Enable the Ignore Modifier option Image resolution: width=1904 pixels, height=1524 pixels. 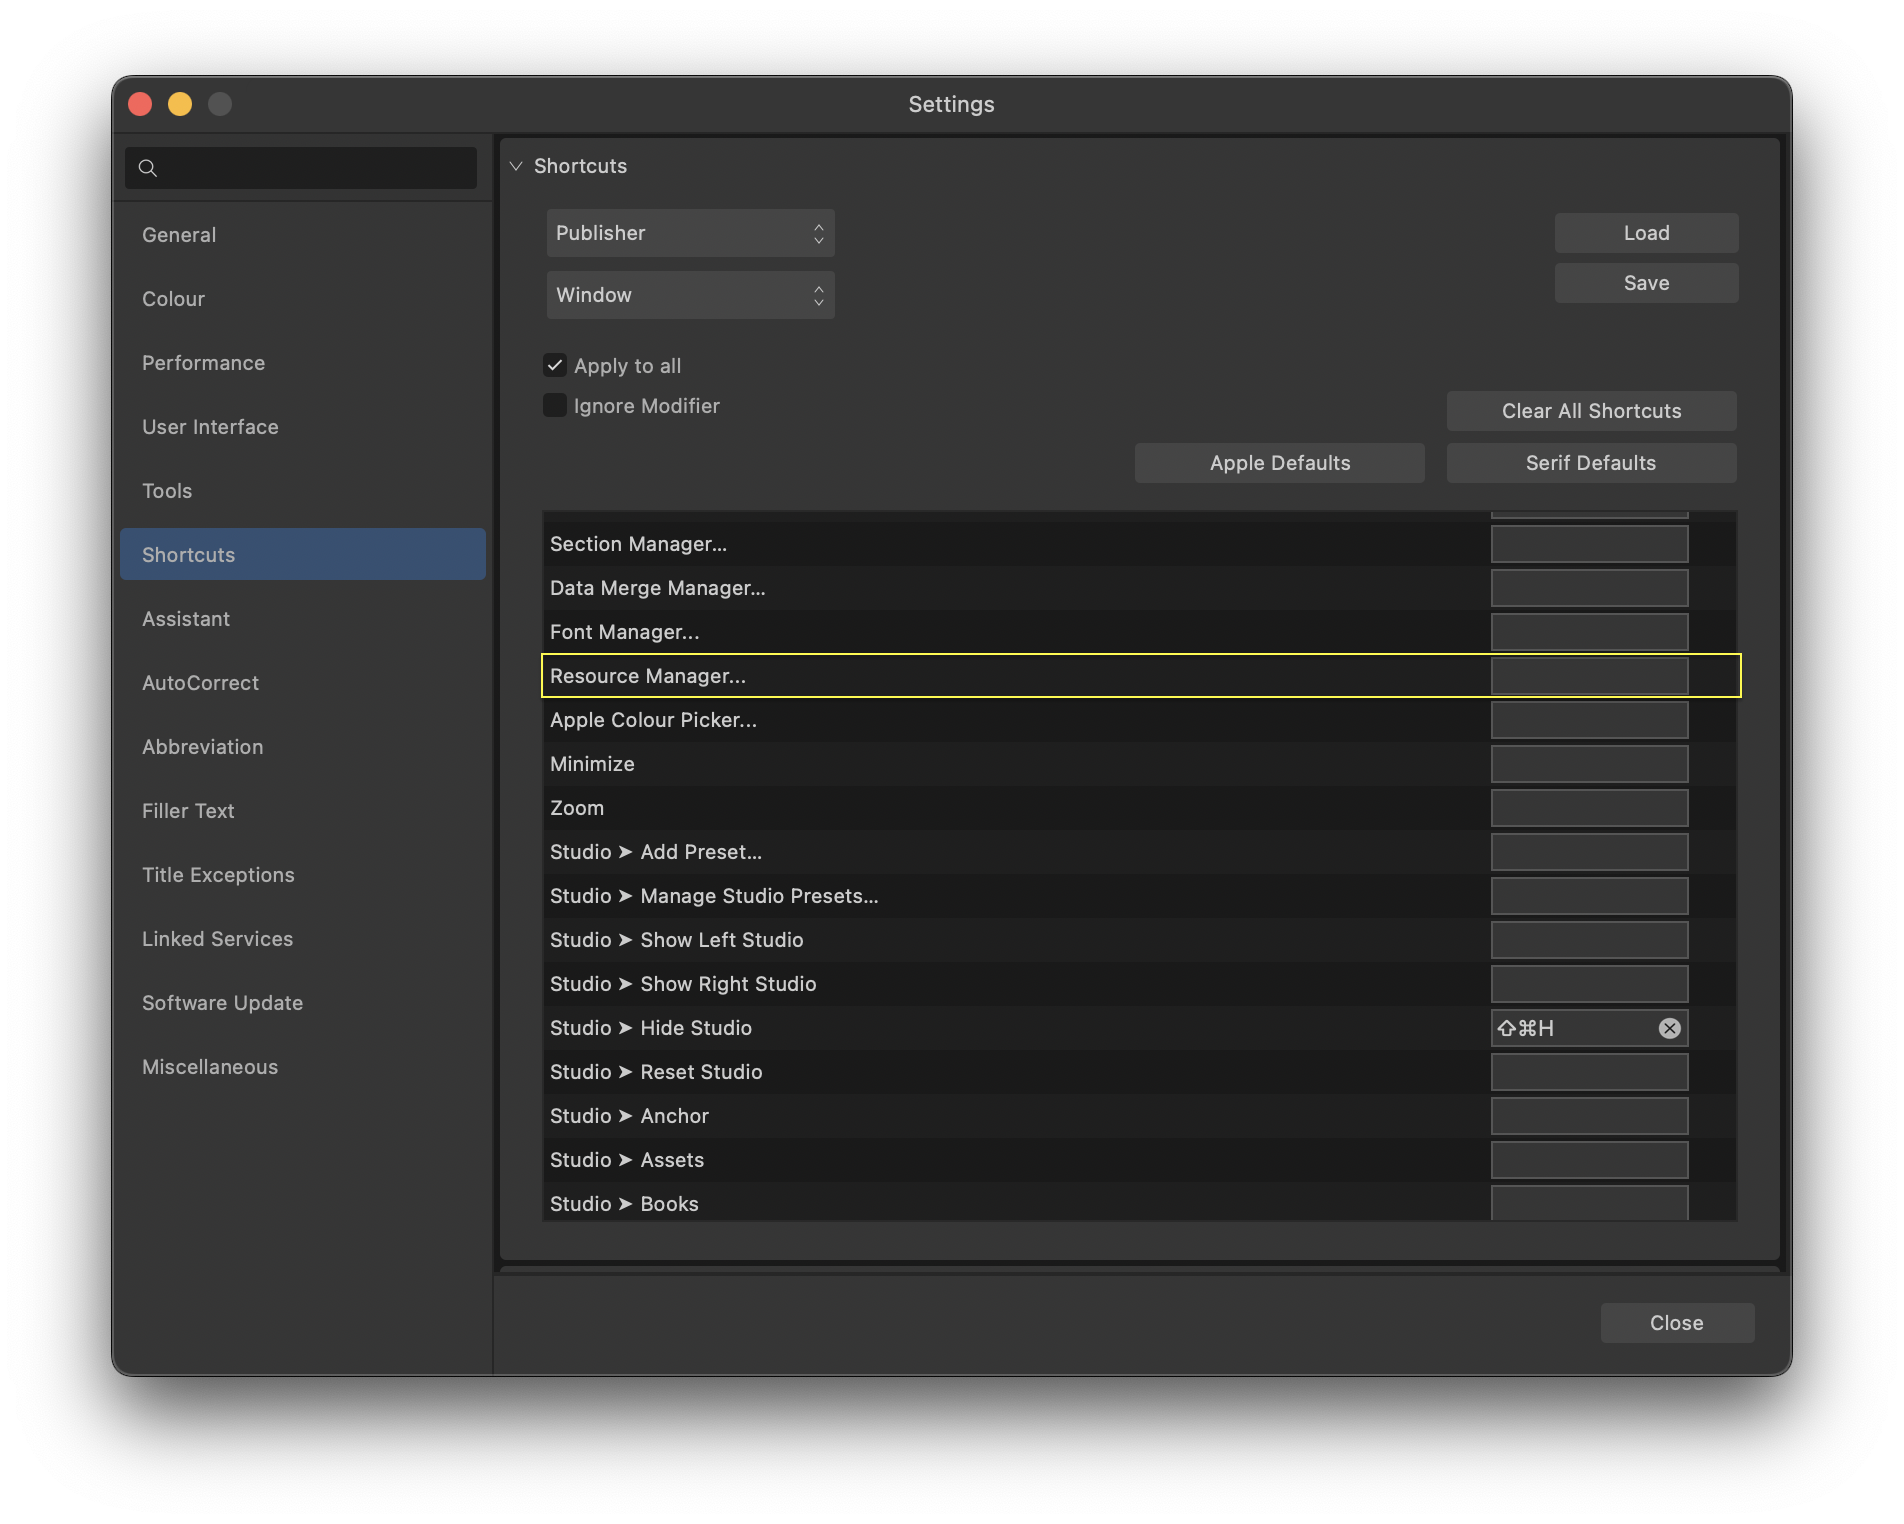556,405
